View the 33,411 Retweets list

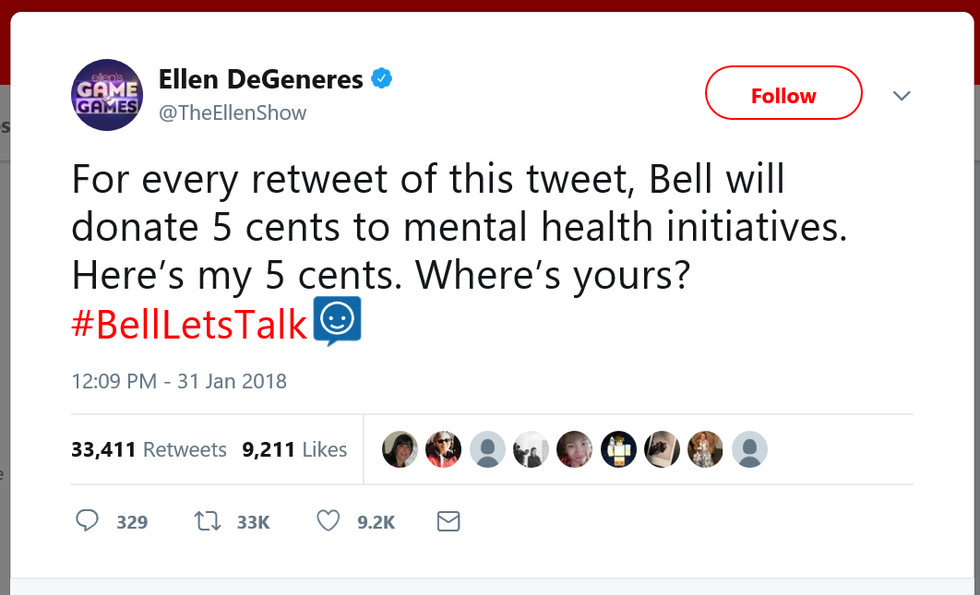click(149, 450)
